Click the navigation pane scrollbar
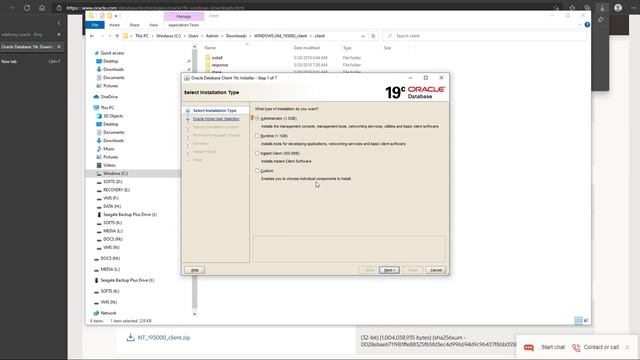Screen dimensions: 640x360 (194, 180)
